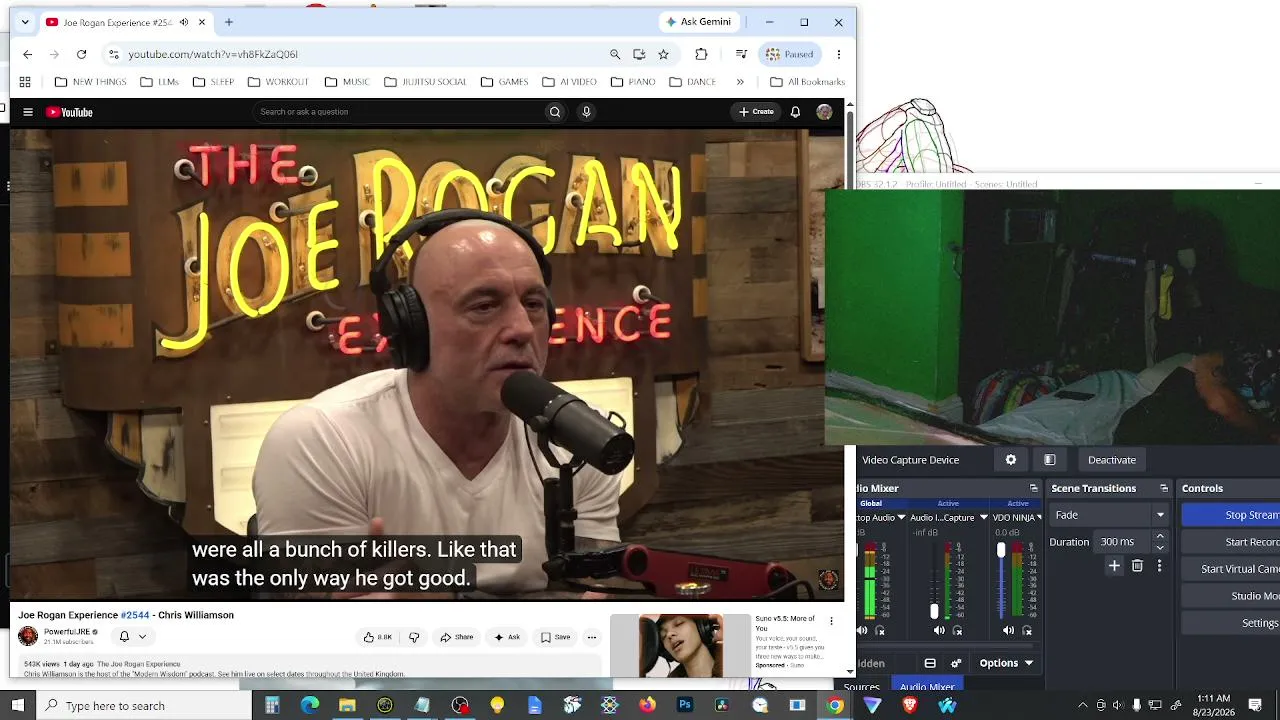Open a new Chrome tab
This screenshot has width=1280, height=720.
click(x=229, y=22)
